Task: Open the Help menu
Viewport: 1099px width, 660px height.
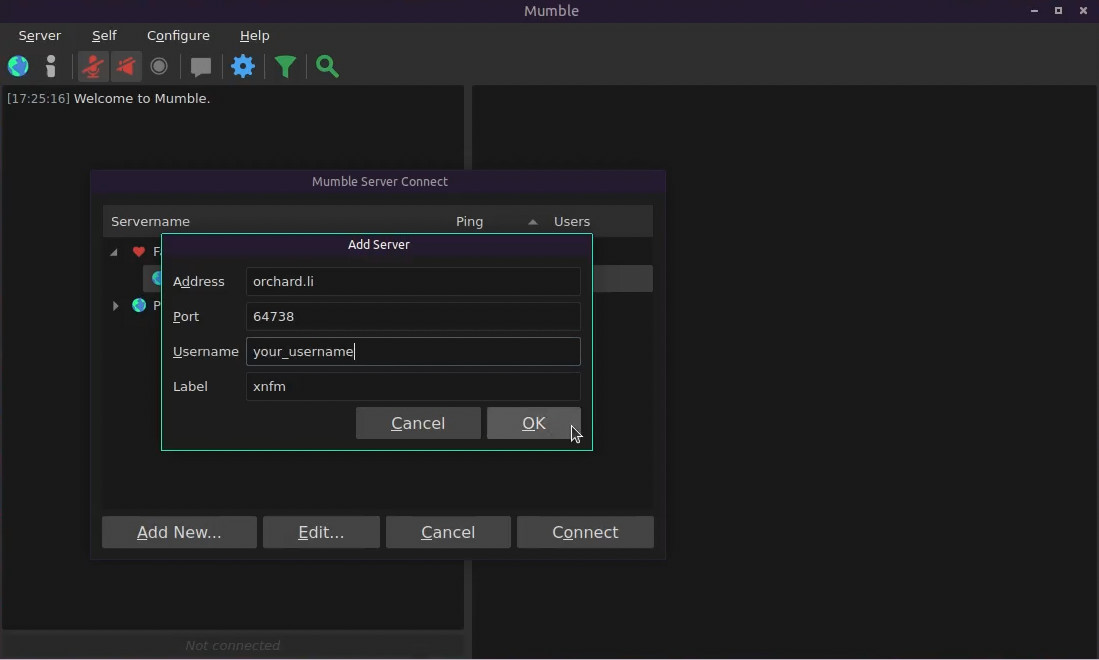Action: pos(254,36)
